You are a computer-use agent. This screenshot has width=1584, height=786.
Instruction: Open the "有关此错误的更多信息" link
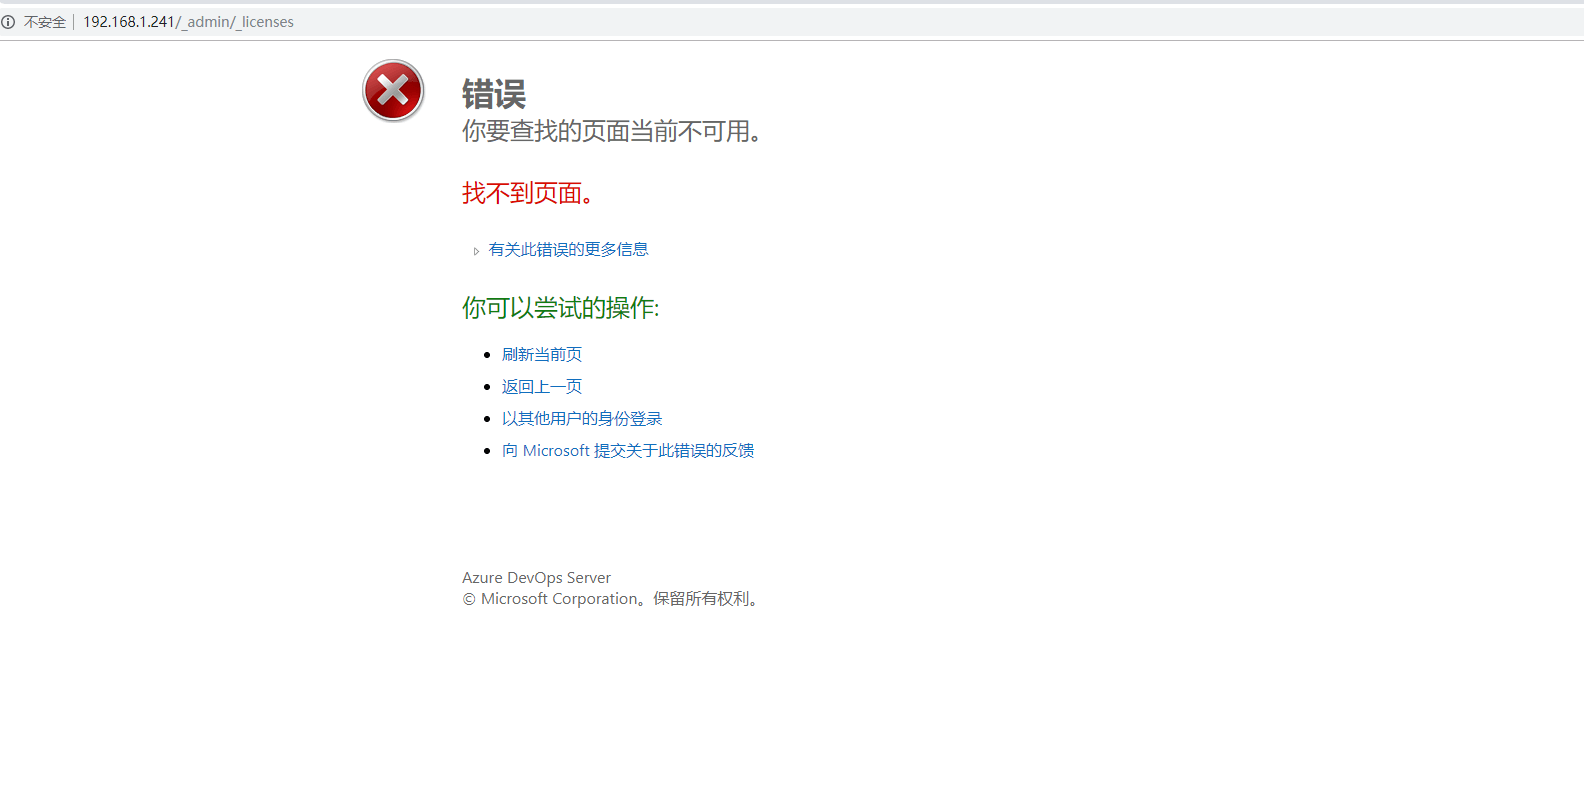(568, 250)
